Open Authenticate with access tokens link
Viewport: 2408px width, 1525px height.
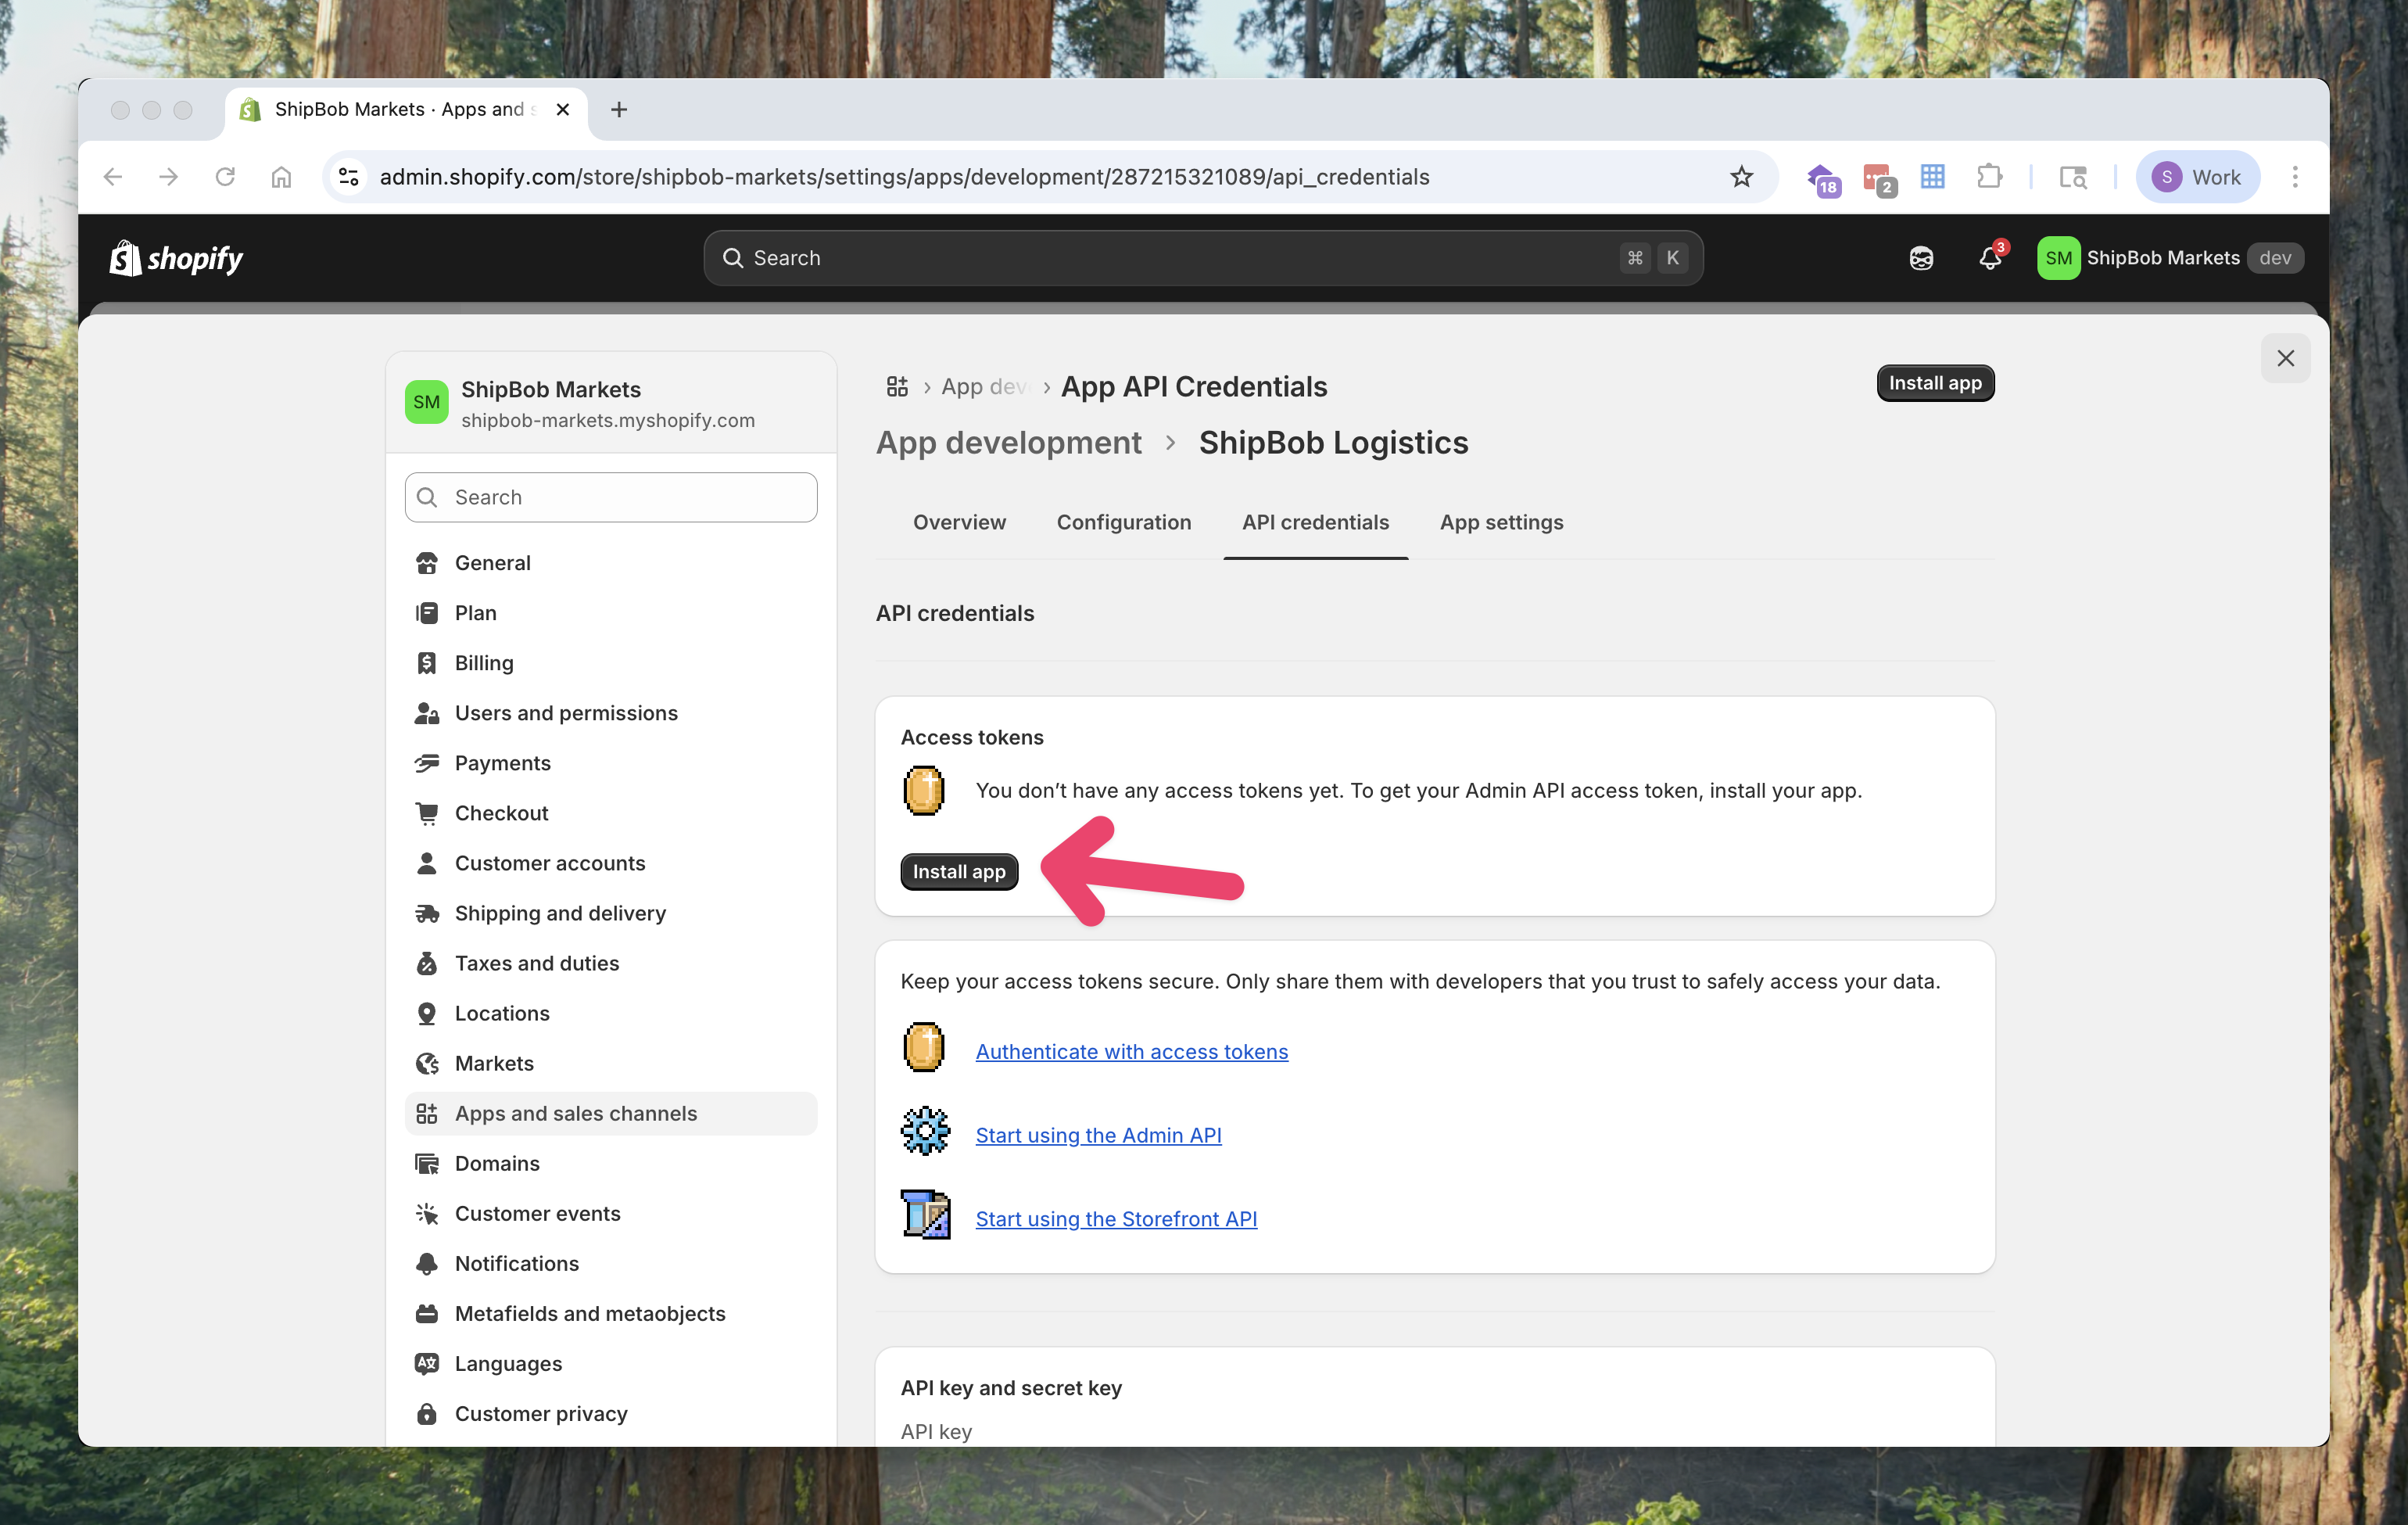pyautogui.click(x=1131, y=1051)
